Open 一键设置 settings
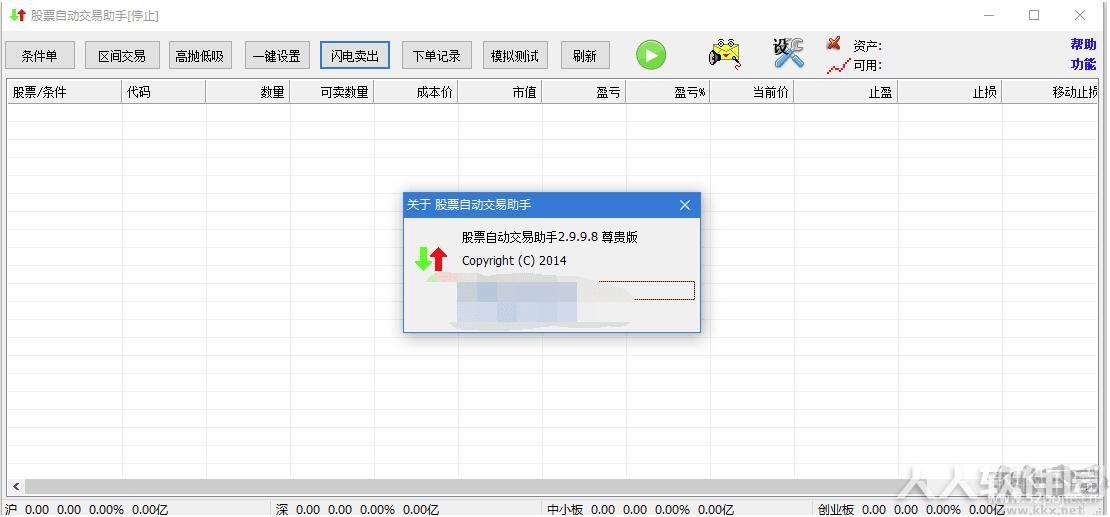The image size is (1110, 517). pyautogui.click(x=277, y=55)
